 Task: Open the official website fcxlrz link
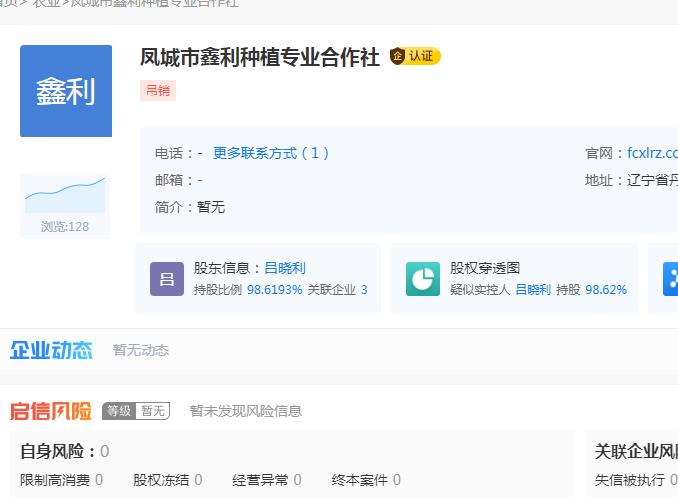pyautogui.click(x=652, y=153)
